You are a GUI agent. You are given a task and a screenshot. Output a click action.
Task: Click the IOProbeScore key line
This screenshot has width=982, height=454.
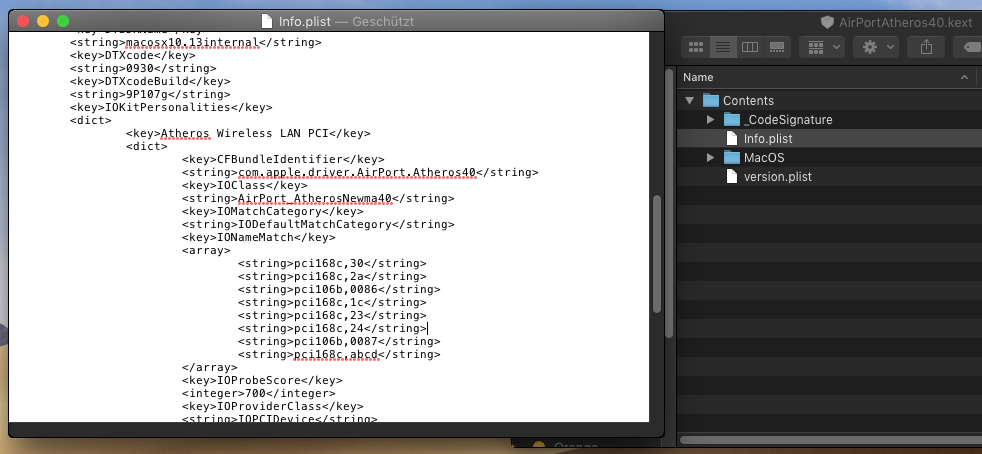262,380
